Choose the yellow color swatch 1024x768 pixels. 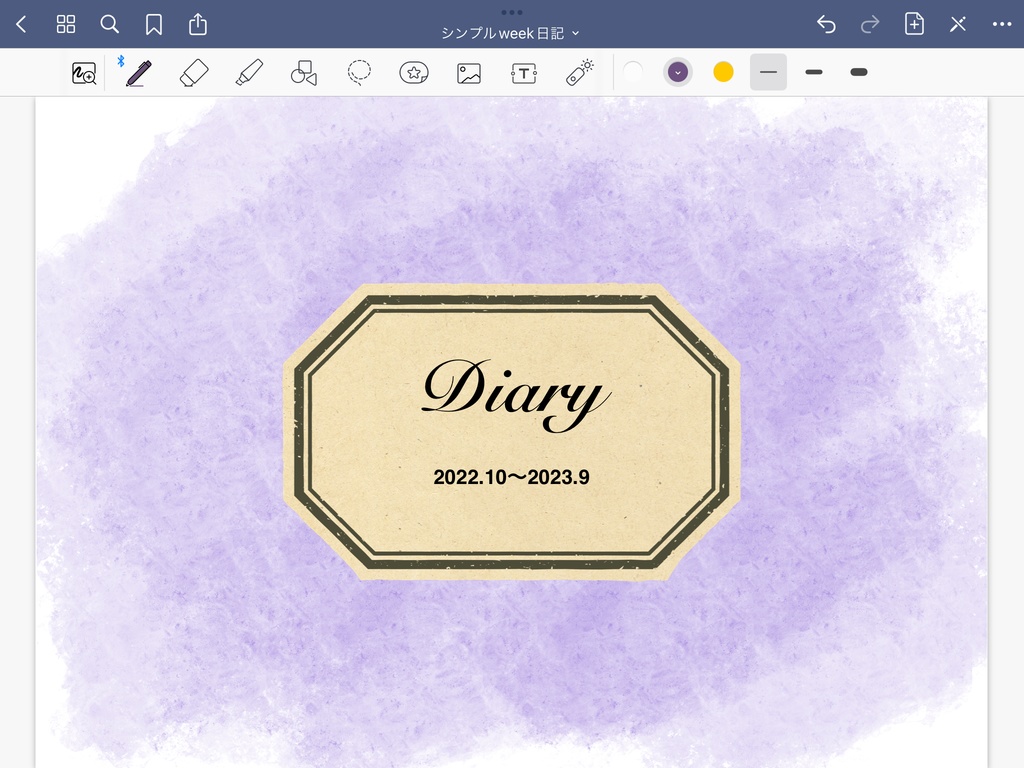[x=723, y=72]
